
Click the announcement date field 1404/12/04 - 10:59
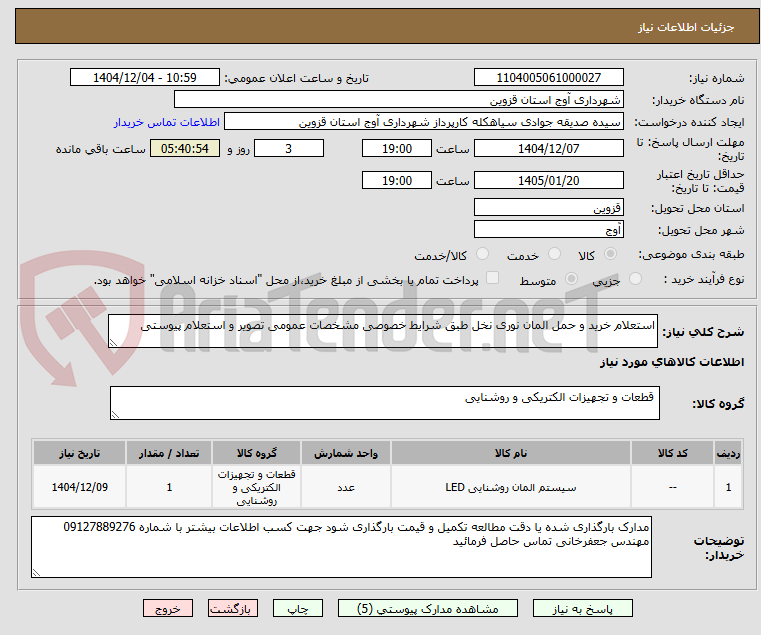tap(145, 78)
